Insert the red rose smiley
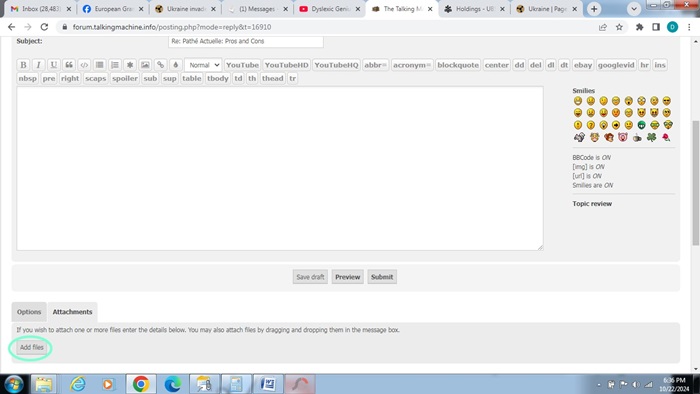 [x=666, y=137]
